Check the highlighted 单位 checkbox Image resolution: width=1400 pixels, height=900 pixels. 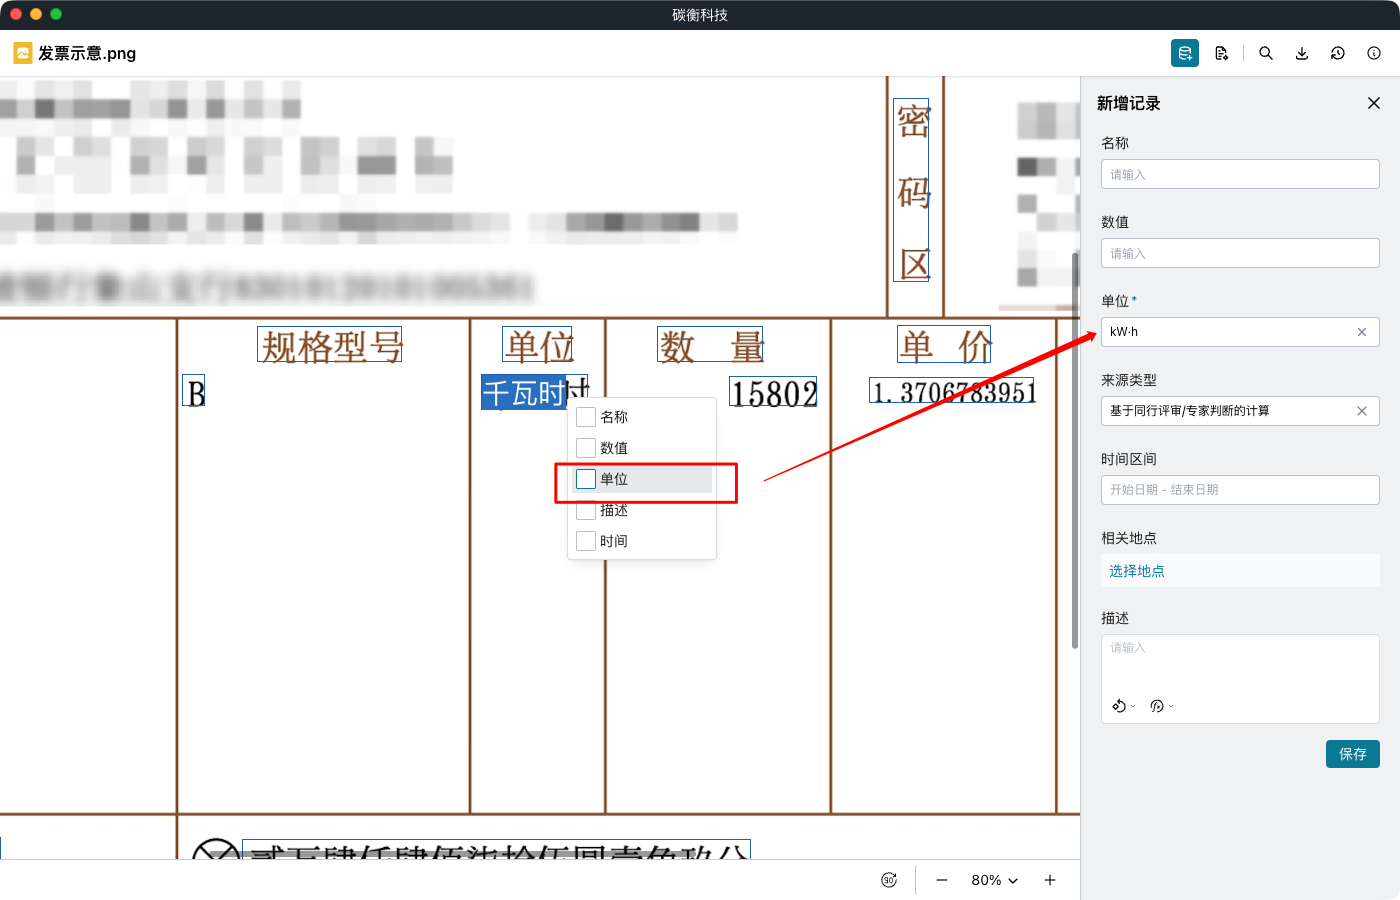pos(585,479)
